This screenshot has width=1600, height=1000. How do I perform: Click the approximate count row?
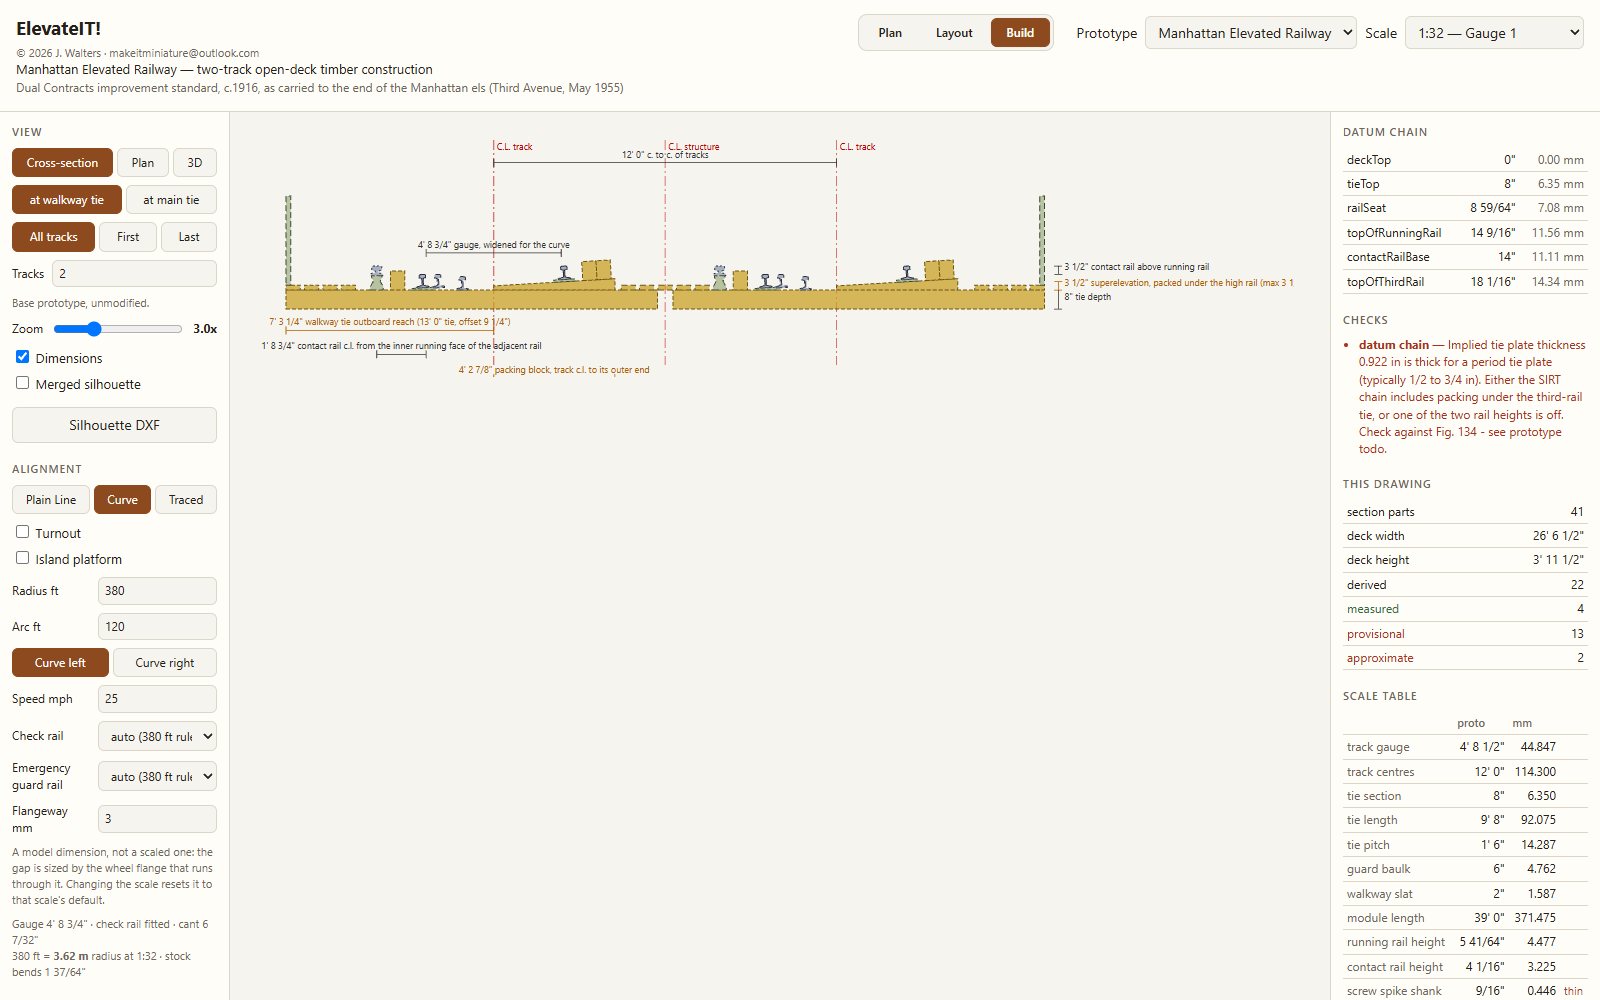(x=1465, y=658)
